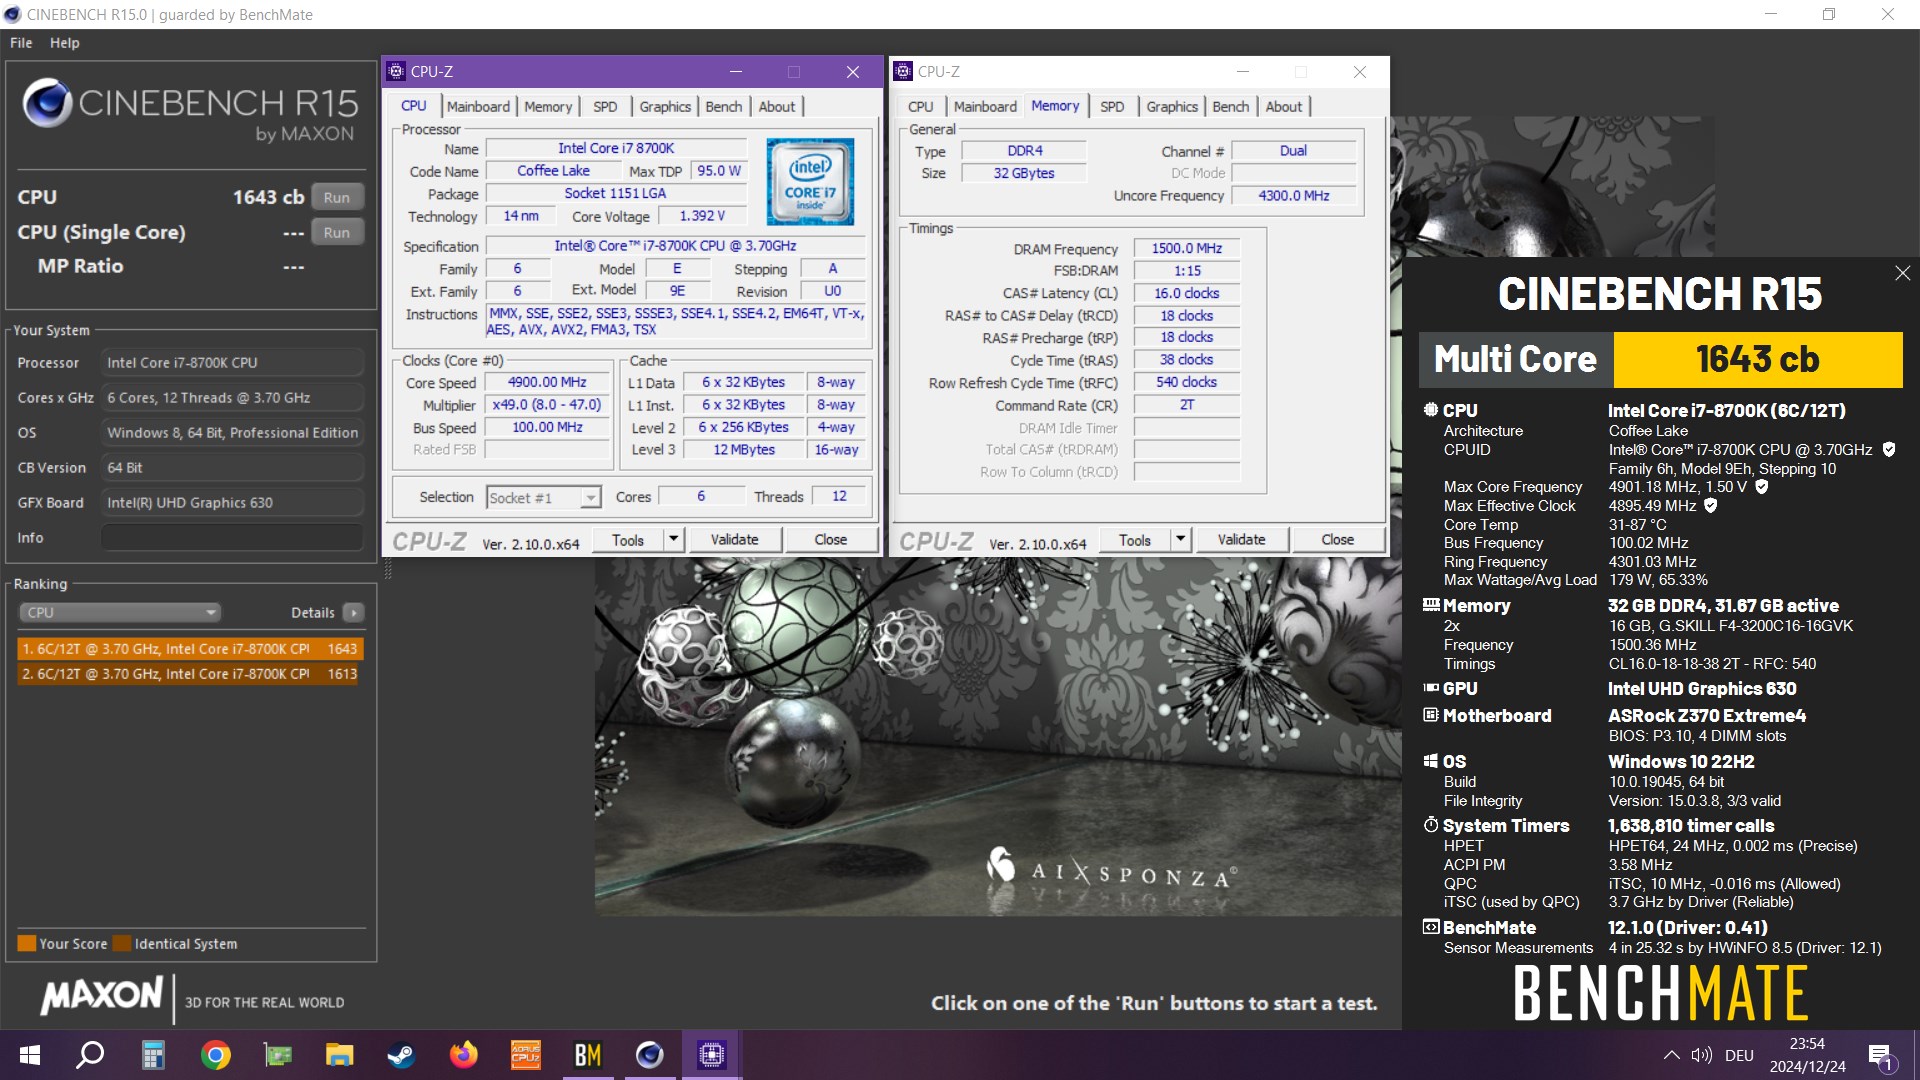Open About tab in right CPU-Z

point(1284,106)
